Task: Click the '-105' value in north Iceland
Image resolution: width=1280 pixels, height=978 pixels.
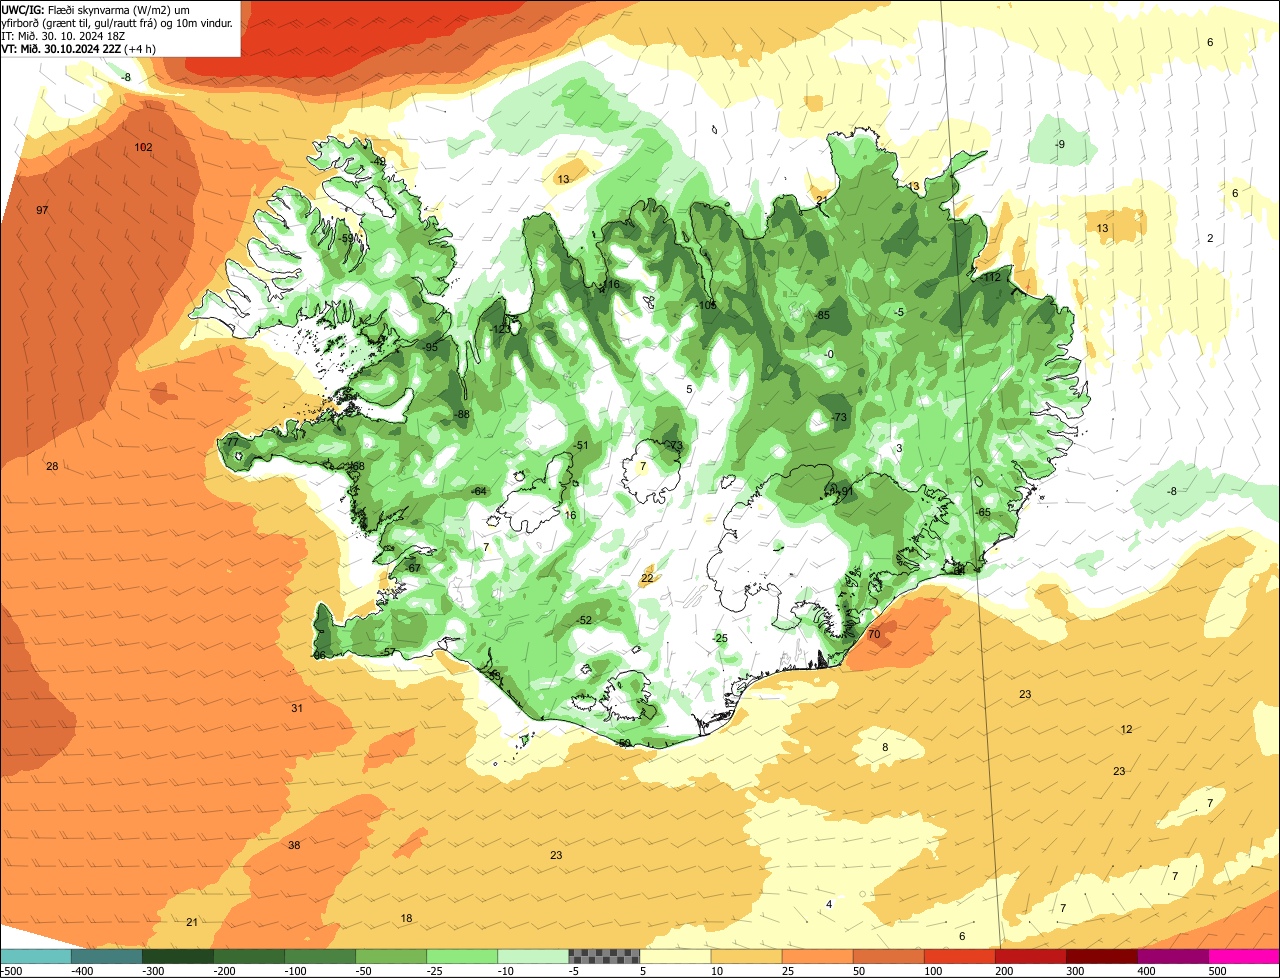Action: pos(706,305)
